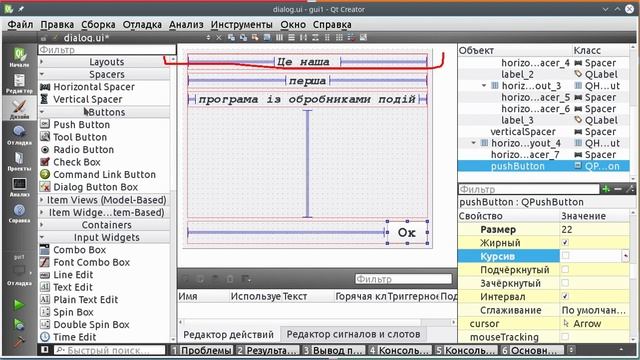Image resolution: width=640 pixels, height=360 pixels.
Task: Open Проекты mode in sidebar
Action: point(19,162)
